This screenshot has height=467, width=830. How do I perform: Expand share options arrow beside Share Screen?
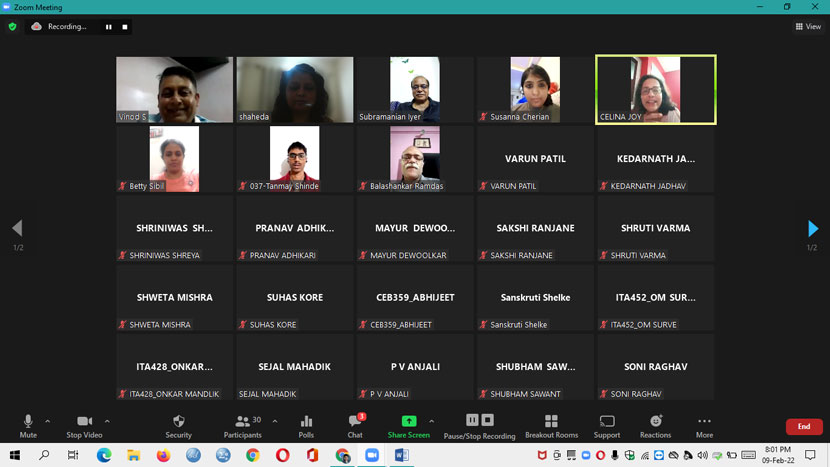pyautogui.click(x=431, y=421)
